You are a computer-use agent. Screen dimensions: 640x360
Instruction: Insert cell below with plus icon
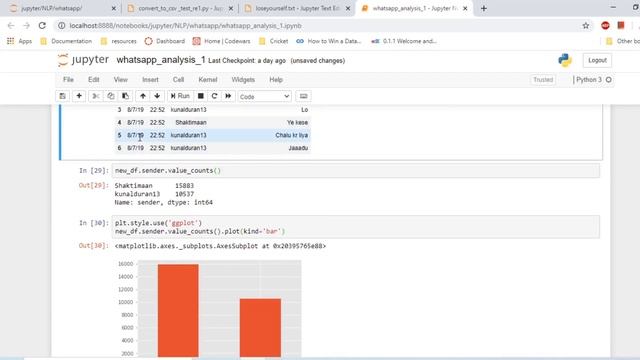(79, 96)
